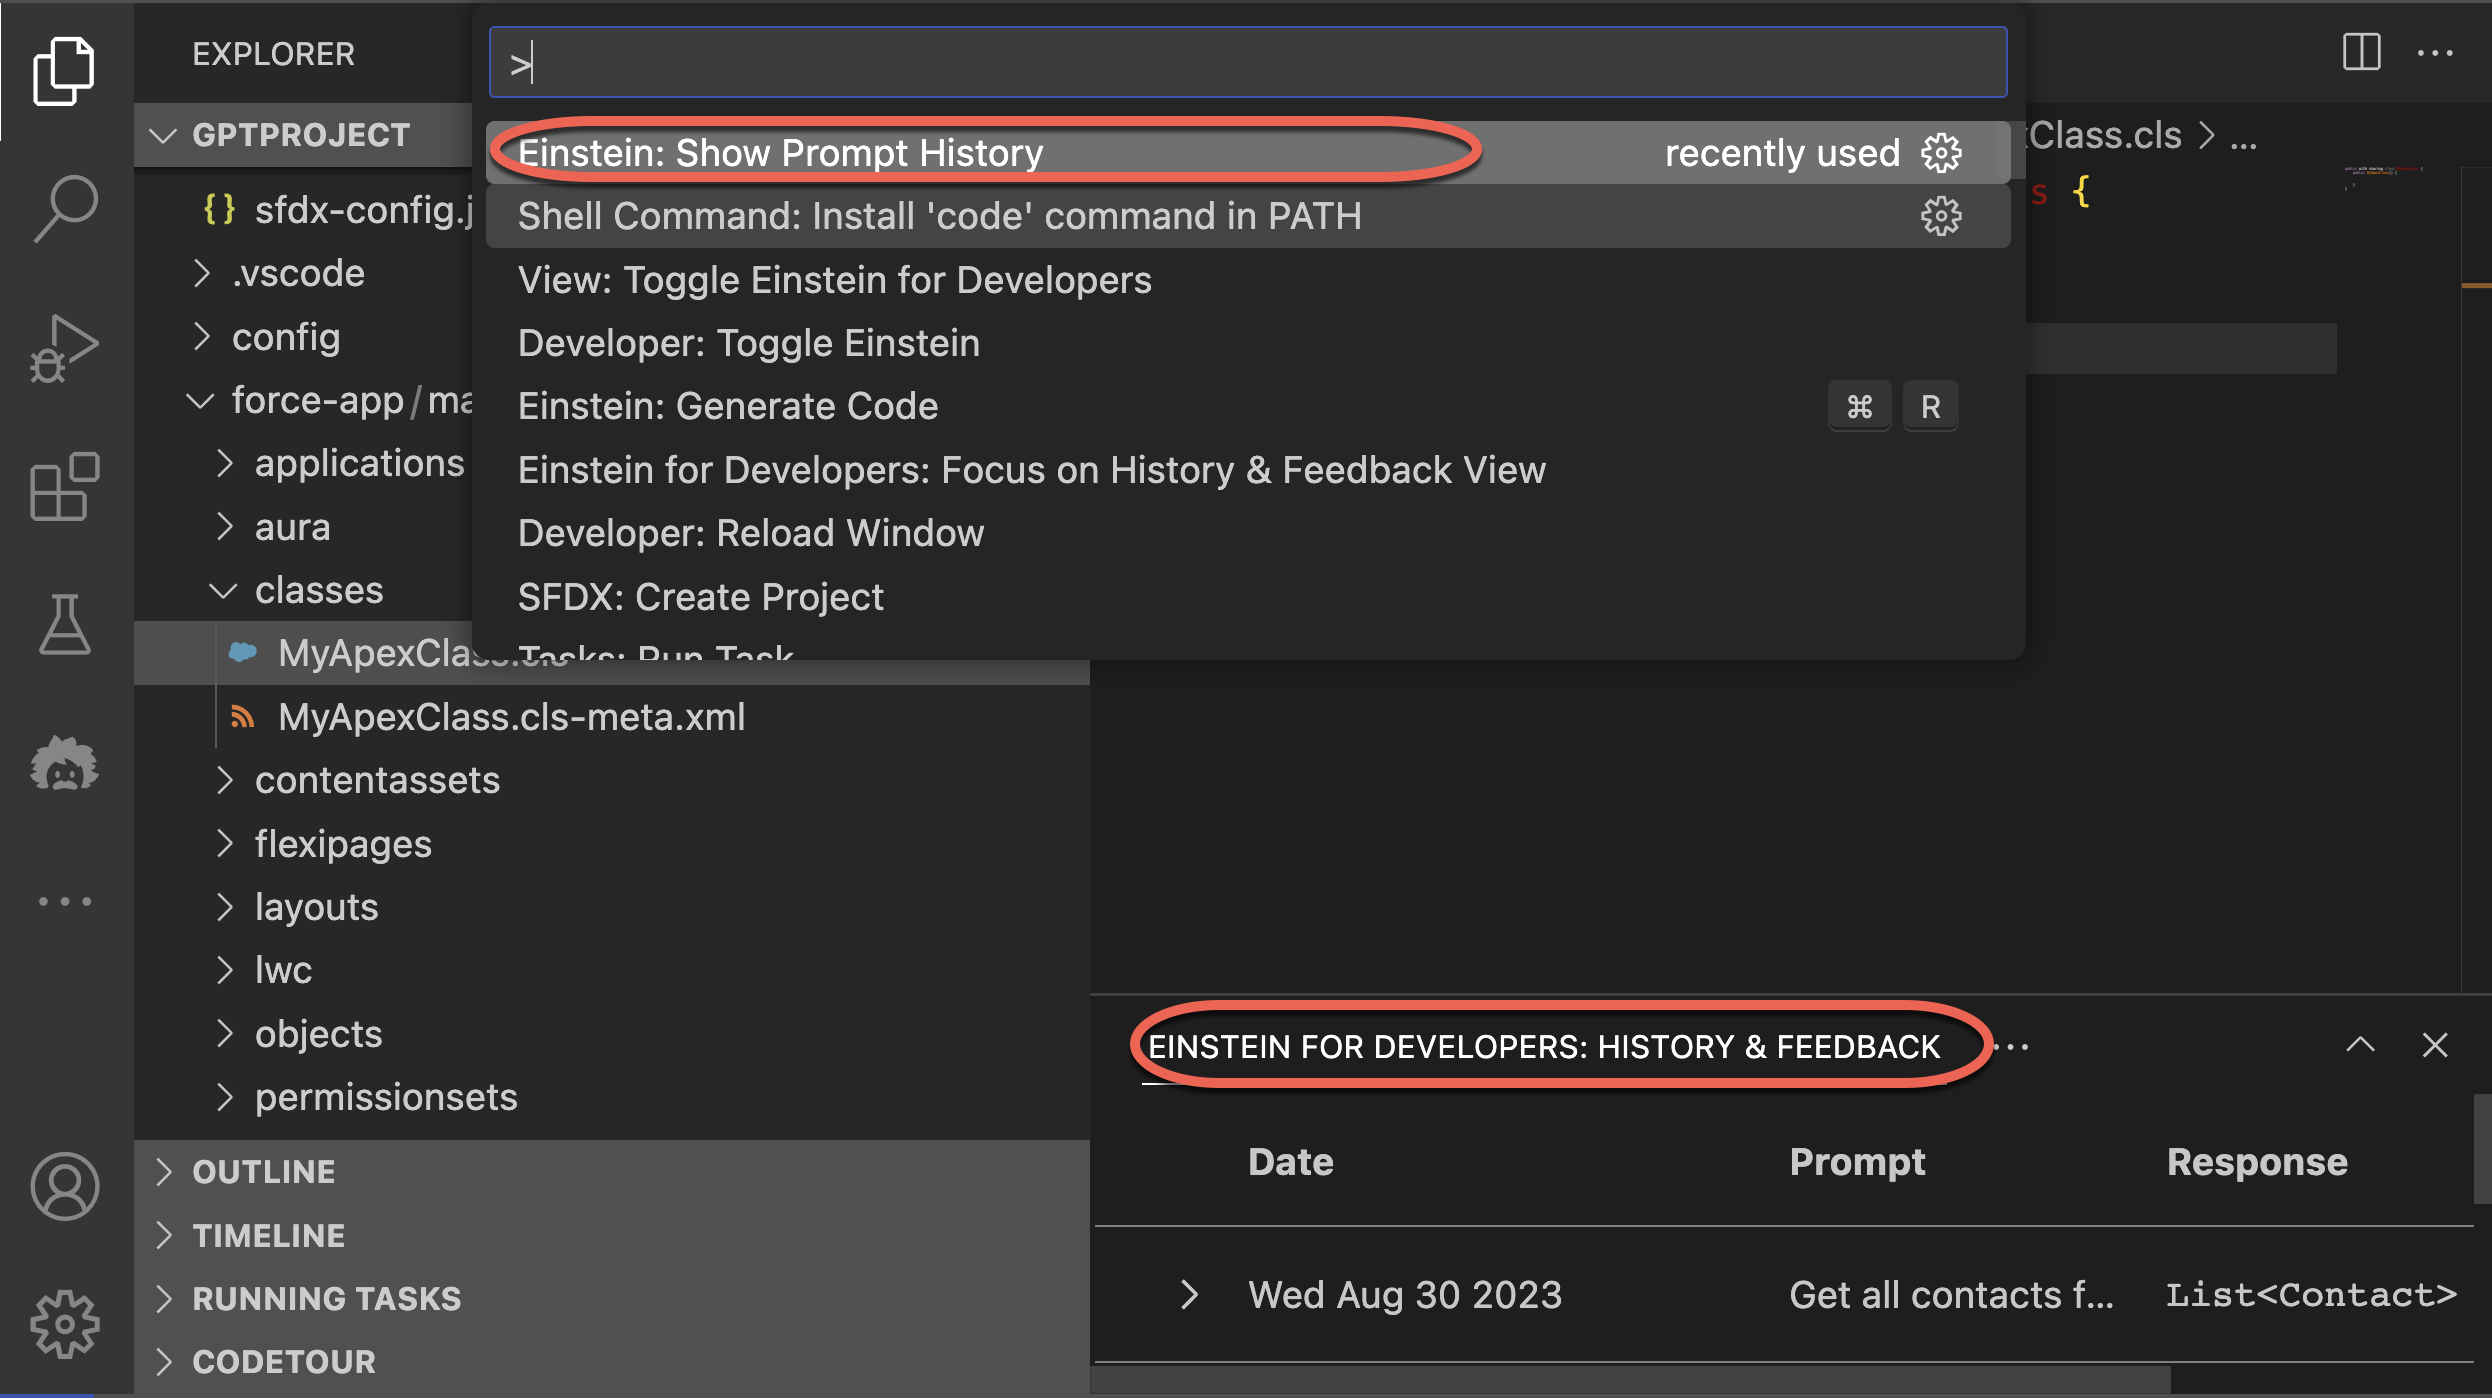Click the EXPLORER sidebar title

pos(273,54)
